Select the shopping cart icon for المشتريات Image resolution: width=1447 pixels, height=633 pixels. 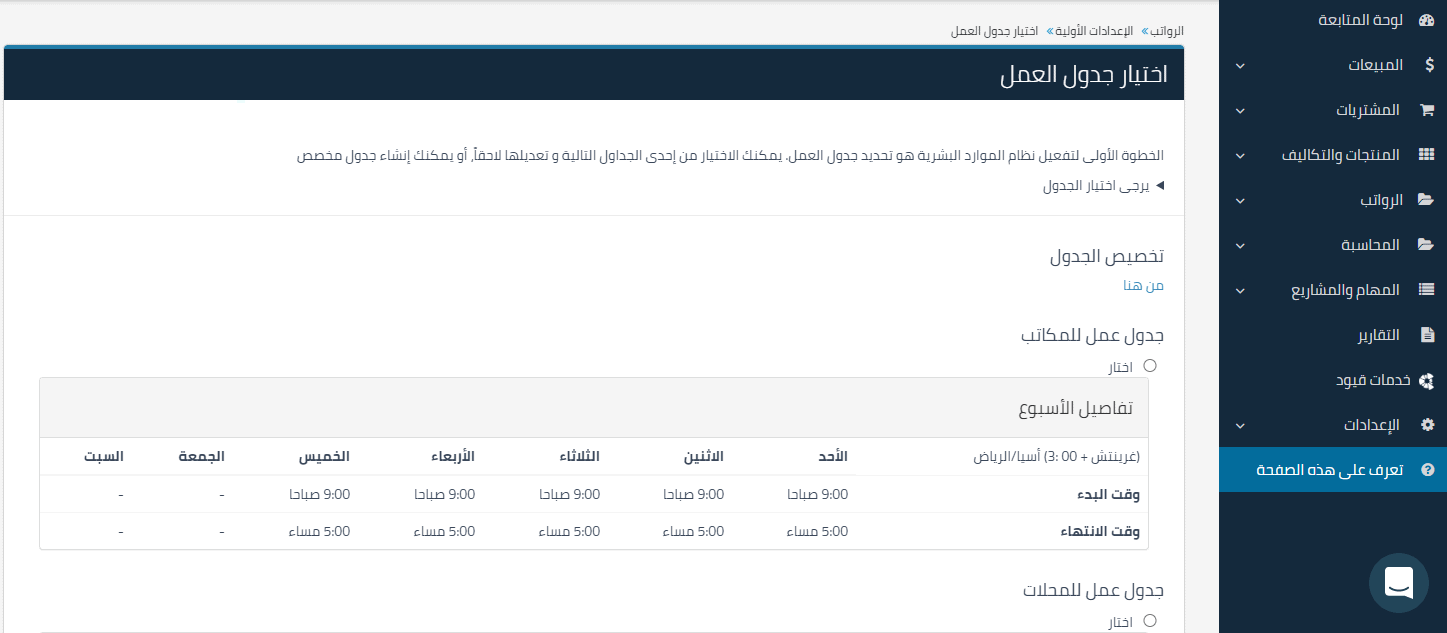click(x=1426, y=110)
